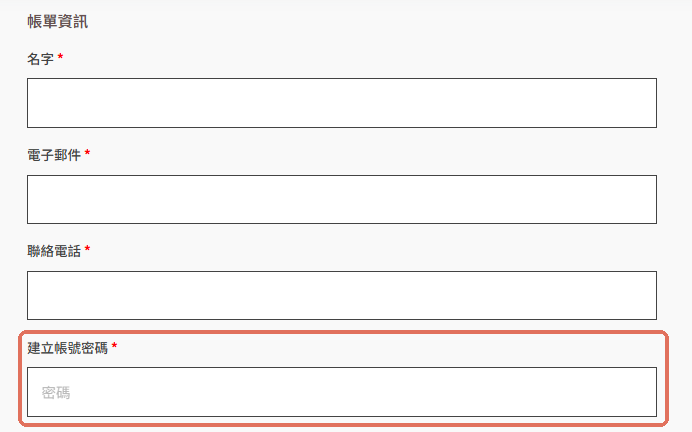692x432 pixels.
Task: Place the cursor in the contact phone box
Action: pos(342,295)
